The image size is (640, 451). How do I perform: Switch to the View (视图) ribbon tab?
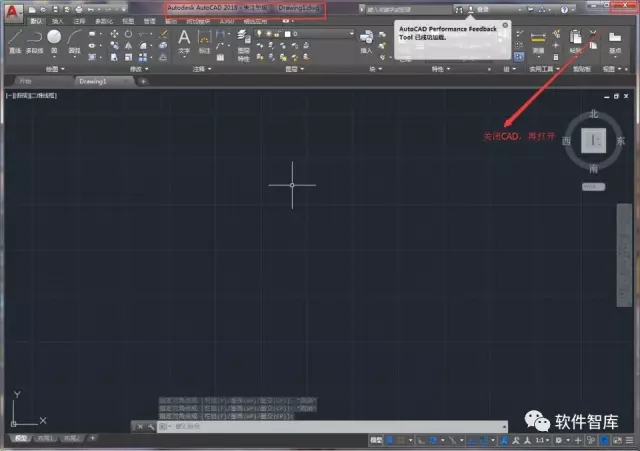[128, 21]
